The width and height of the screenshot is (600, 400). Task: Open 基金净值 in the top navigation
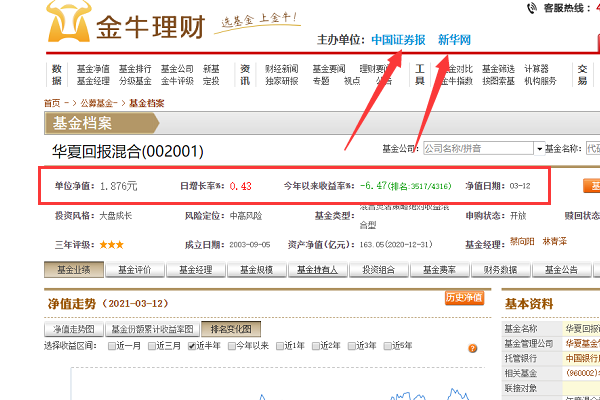point(93,69)
